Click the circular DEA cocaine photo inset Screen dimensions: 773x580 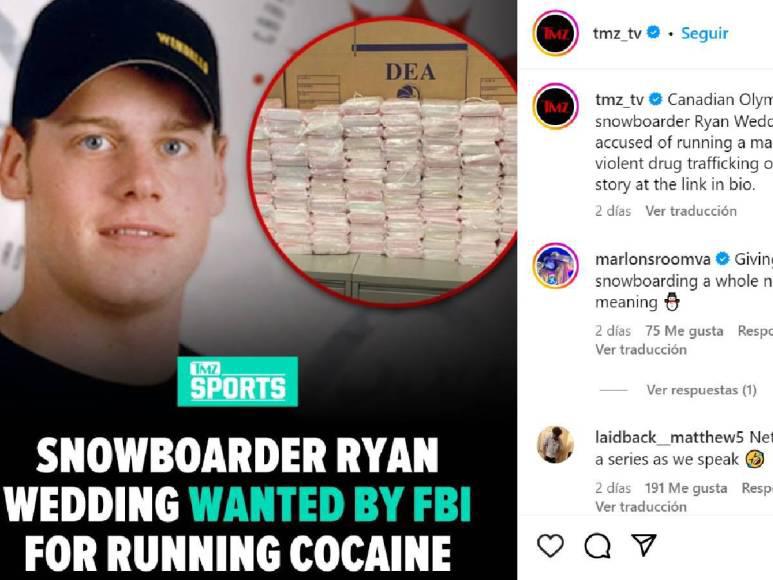(x=383, y=164)
